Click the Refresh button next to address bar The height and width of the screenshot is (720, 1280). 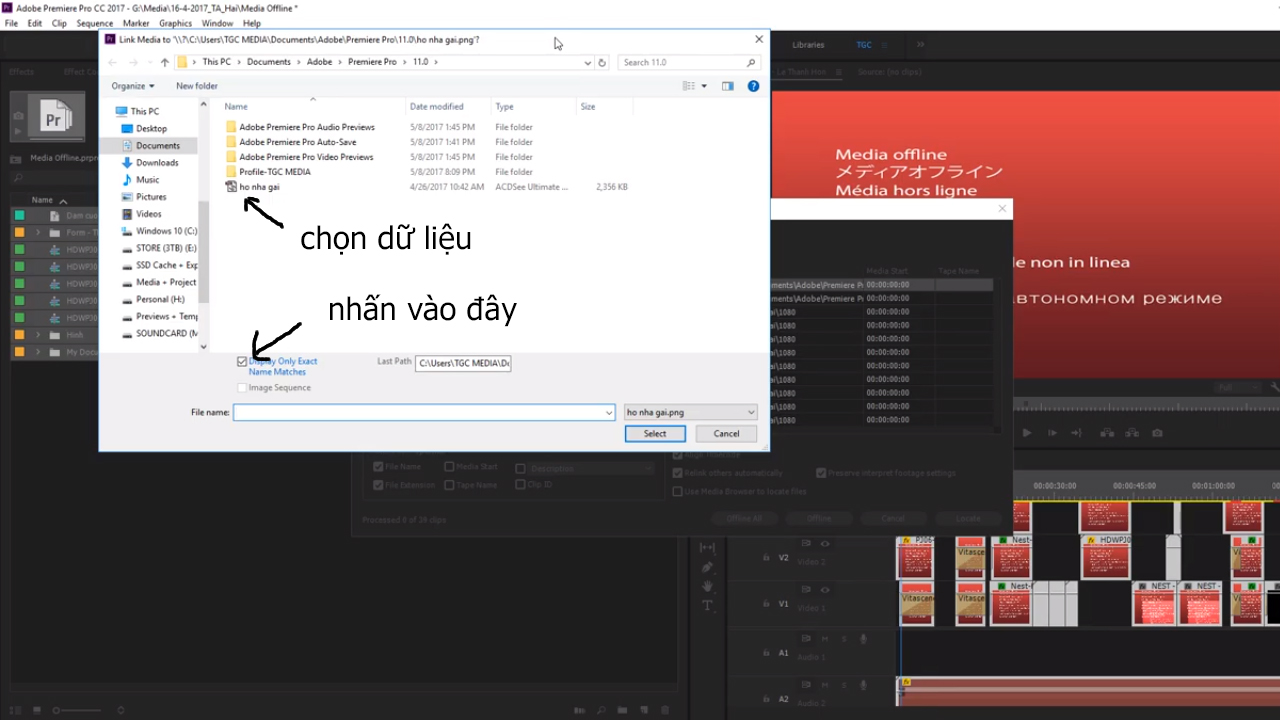(602, 62)
